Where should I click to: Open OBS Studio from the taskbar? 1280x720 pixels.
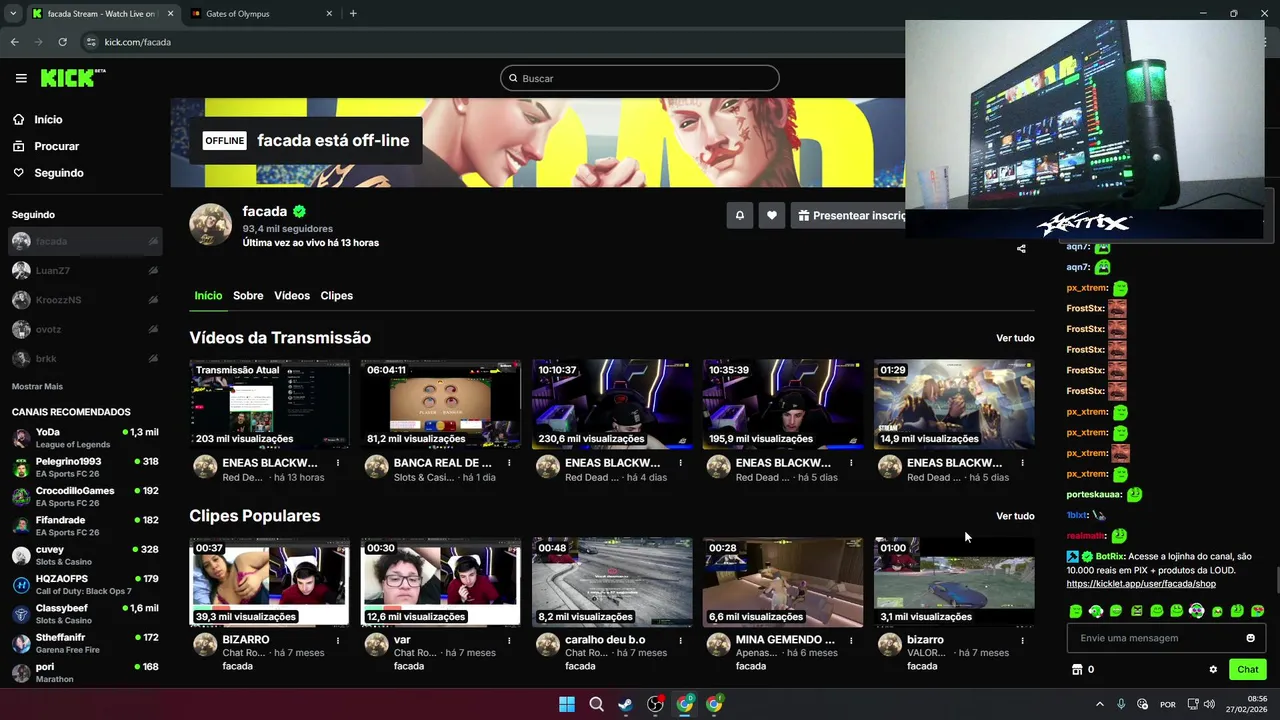point(655,704)
